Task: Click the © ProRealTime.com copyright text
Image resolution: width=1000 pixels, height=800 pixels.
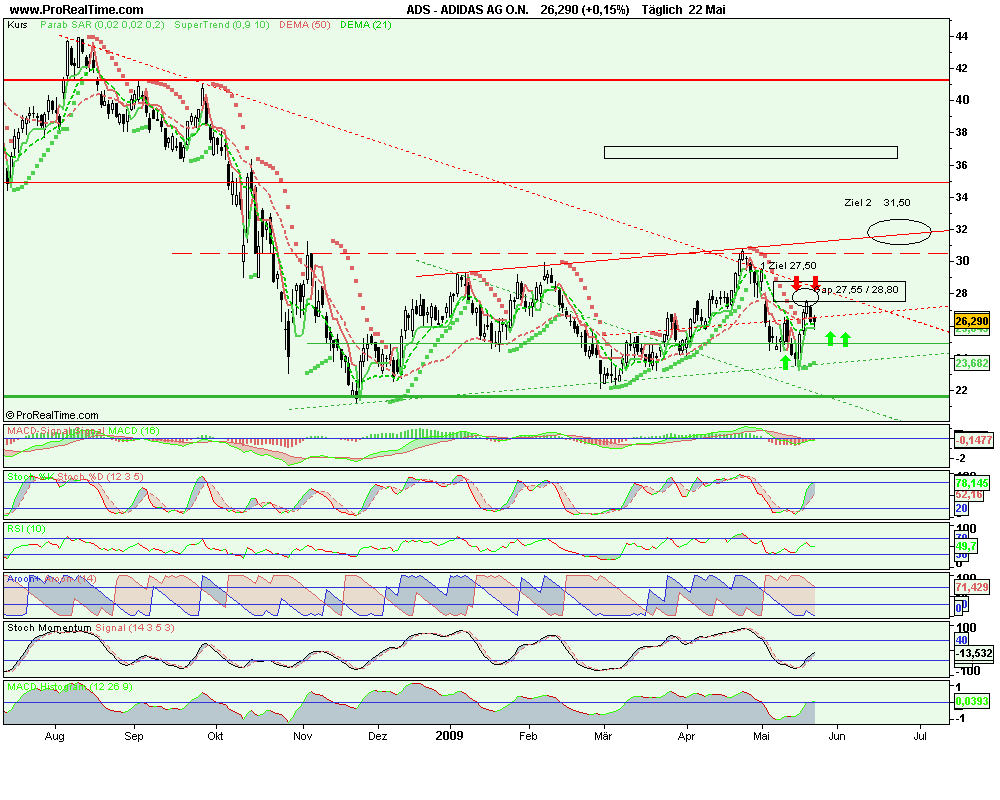Action: click(x=53, y=414)
